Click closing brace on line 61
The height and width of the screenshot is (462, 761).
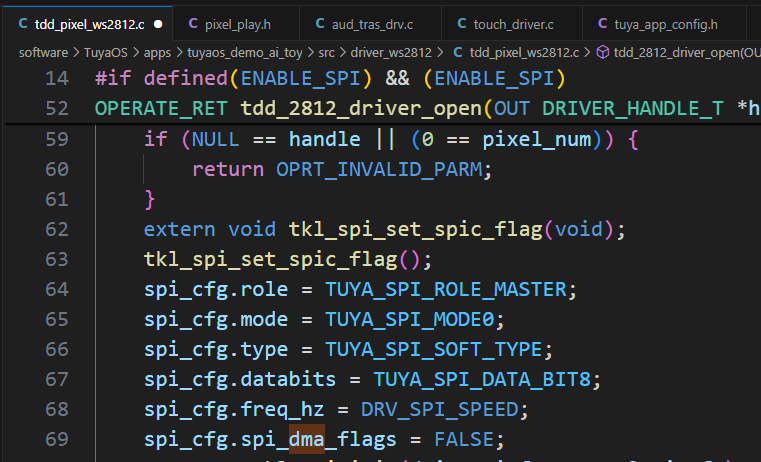pos(149,200)
